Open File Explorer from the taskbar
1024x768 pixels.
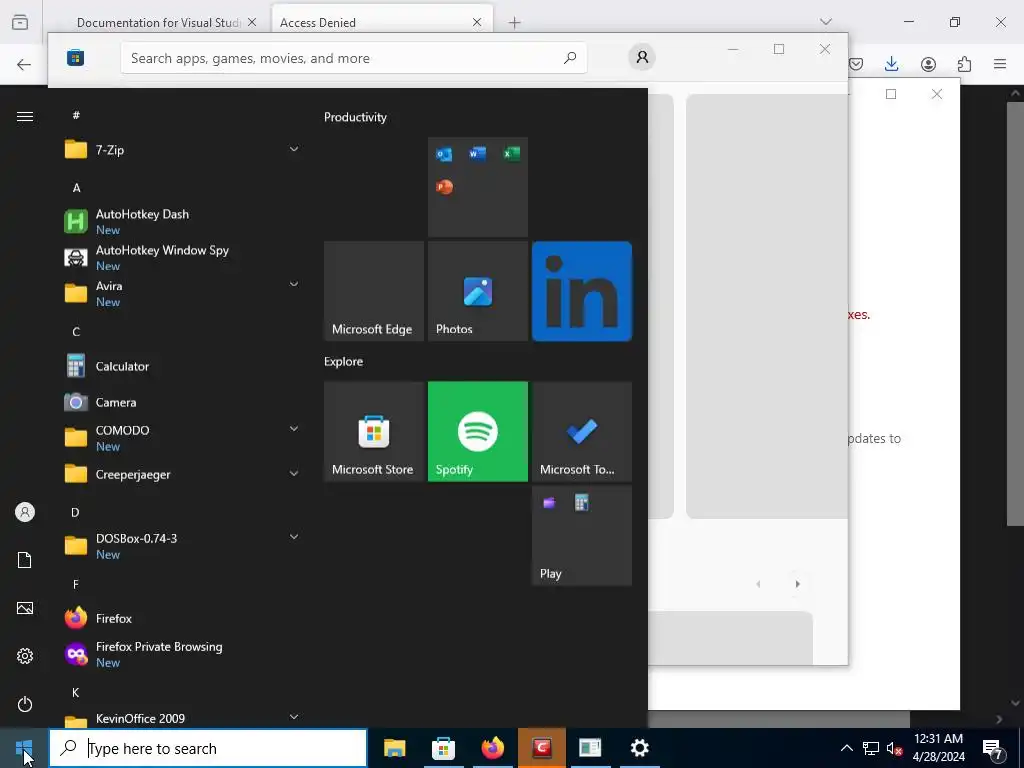394,748
